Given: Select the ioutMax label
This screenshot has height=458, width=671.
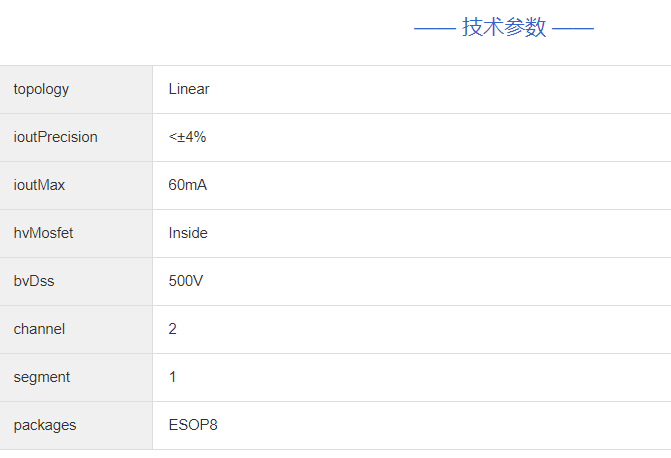Looking at the screenshot, I should 39,185.
